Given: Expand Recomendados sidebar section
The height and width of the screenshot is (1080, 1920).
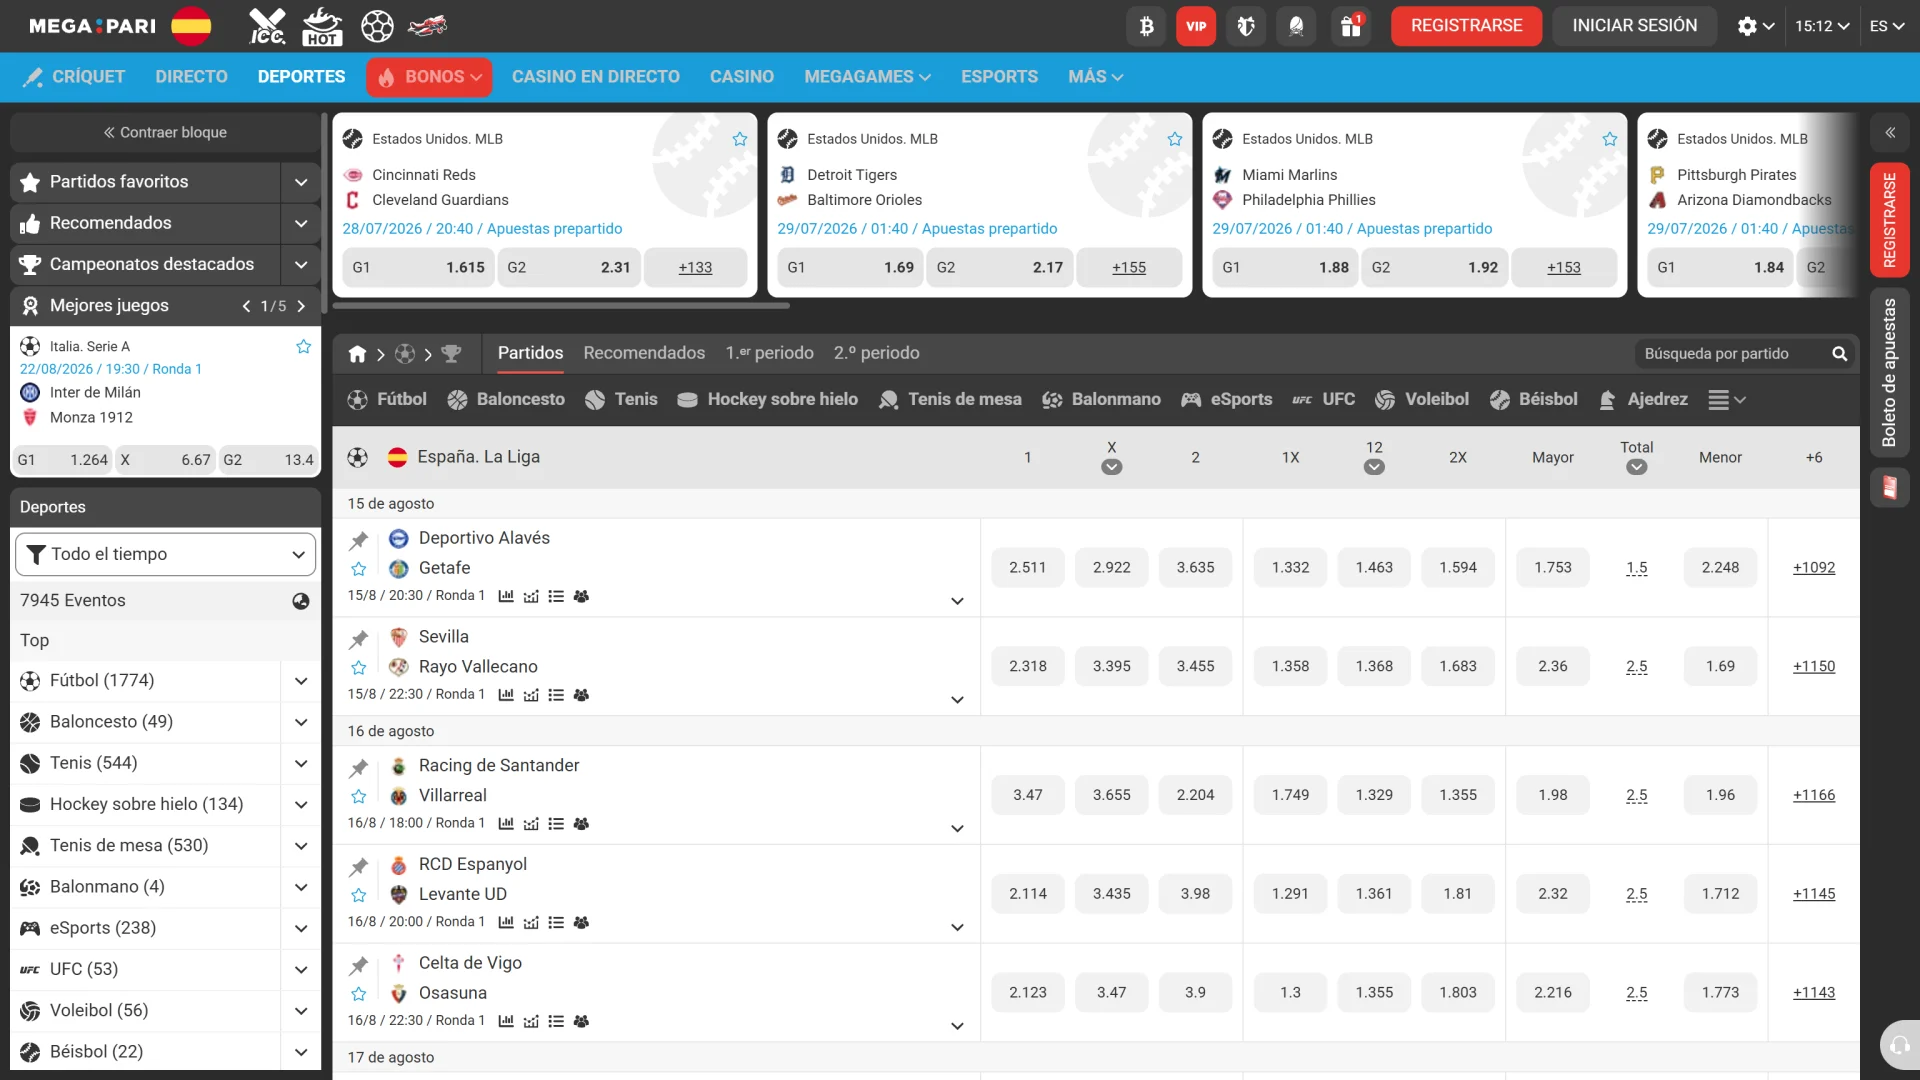Looking at the screenshot, I should (301, 223).
